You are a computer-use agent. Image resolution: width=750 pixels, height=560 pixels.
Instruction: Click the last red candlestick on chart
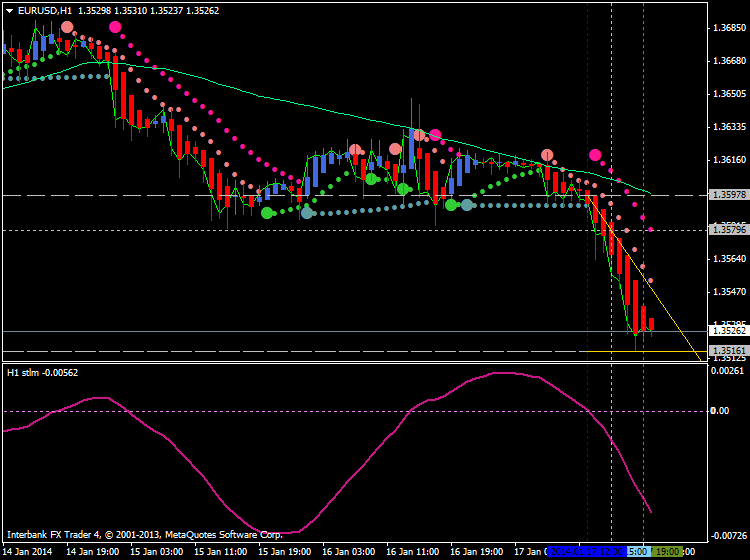pyautogui.click(x=652, y=324)
